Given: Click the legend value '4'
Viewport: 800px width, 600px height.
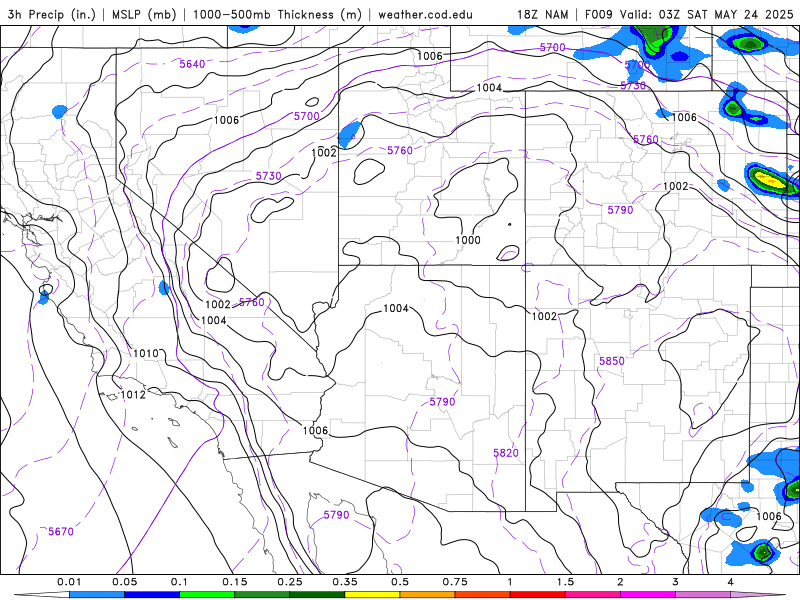Looking at the screenshot, I should (x=731, y=582).
